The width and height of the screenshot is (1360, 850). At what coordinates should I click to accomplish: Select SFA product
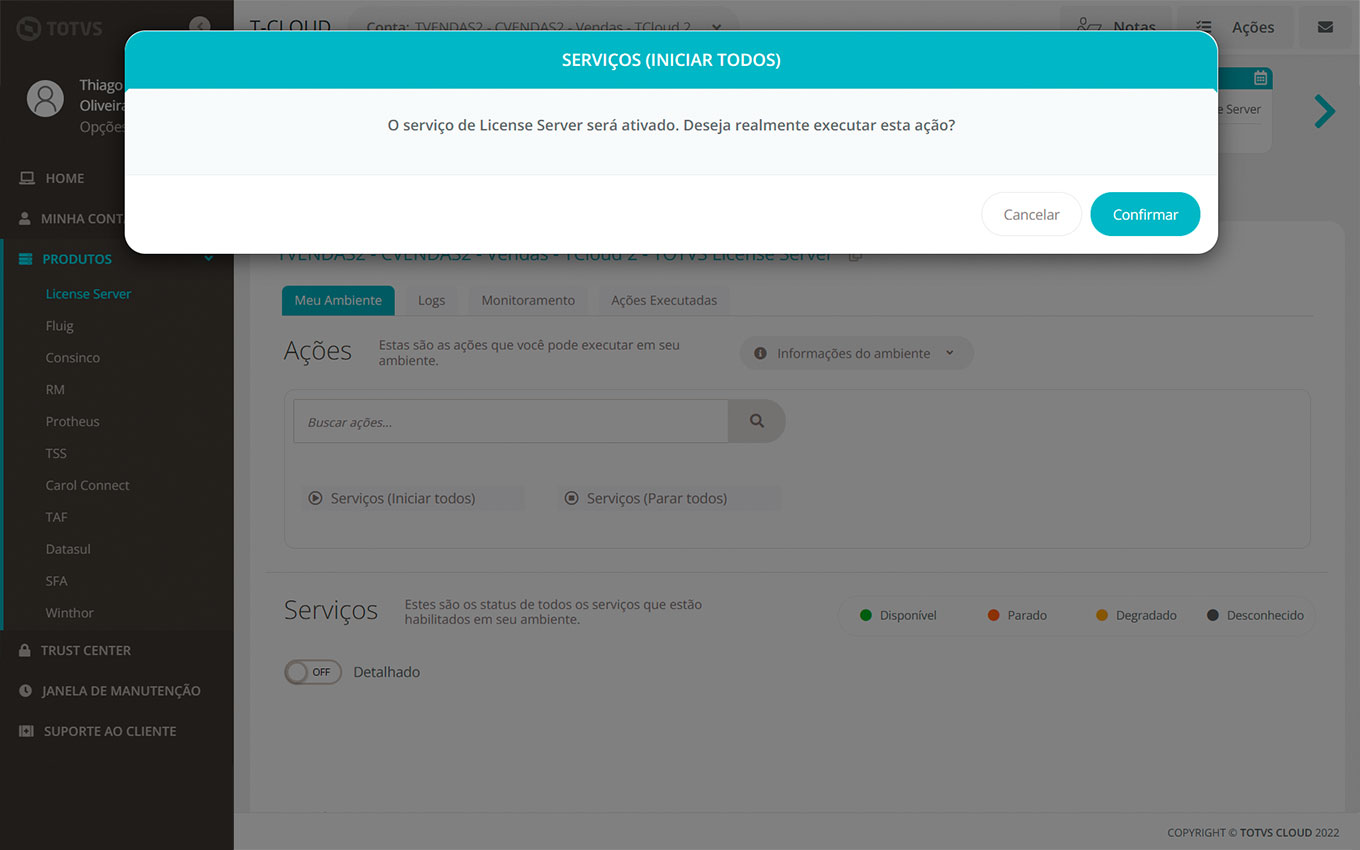(56, 581)
